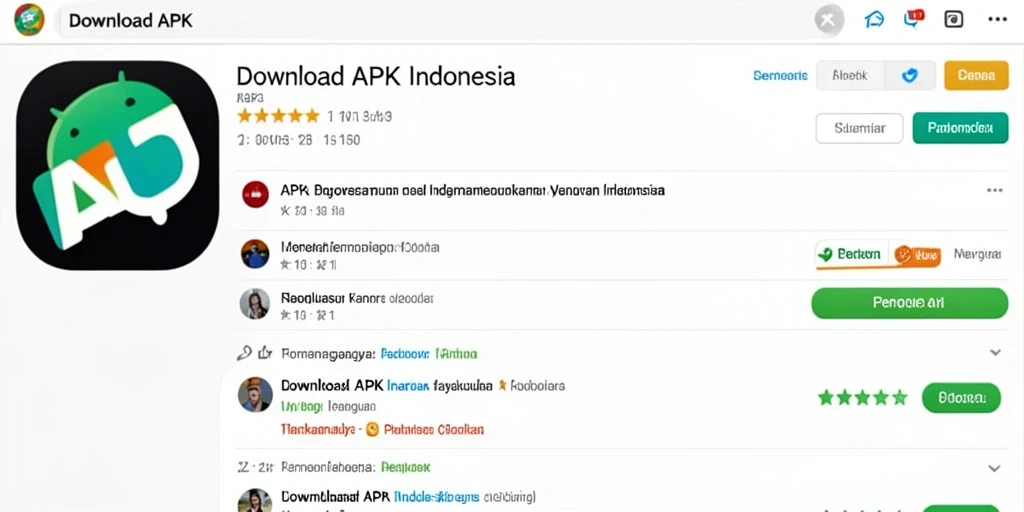Image resolution: width=1024 pixels, height=512 pixels.
Task: Click the Reoglueser Kanore row title
Action: [x=357, y=298]
